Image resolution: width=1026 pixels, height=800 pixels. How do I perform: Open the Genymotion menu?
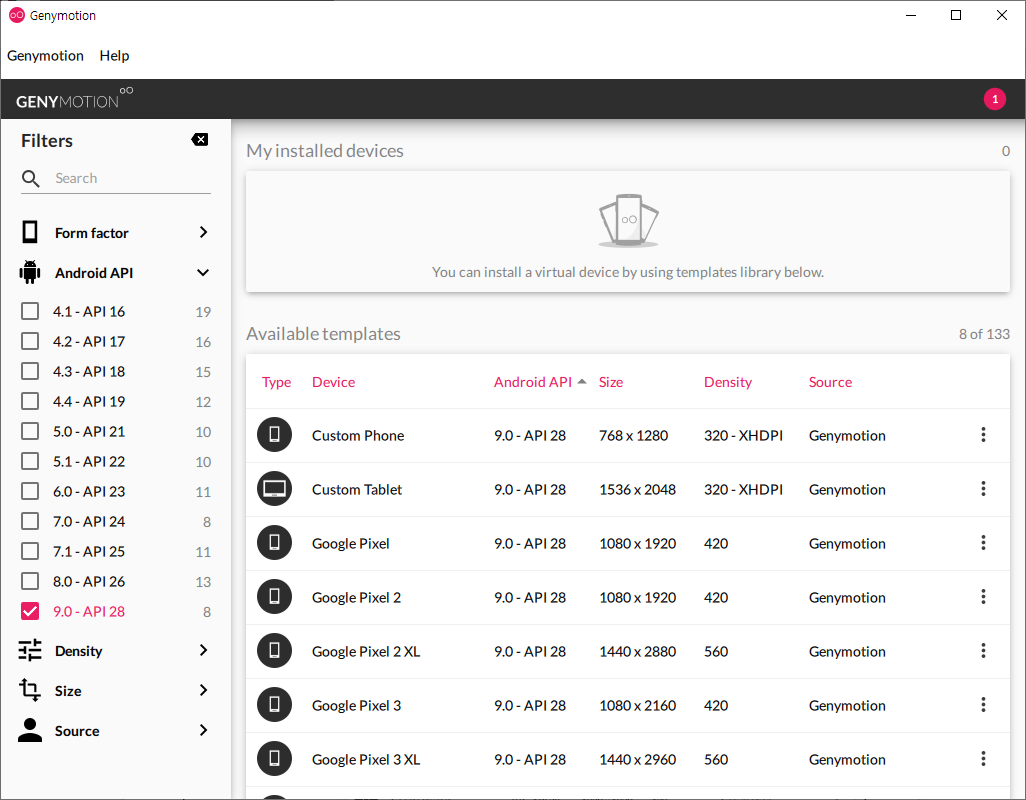click(45, 56)
